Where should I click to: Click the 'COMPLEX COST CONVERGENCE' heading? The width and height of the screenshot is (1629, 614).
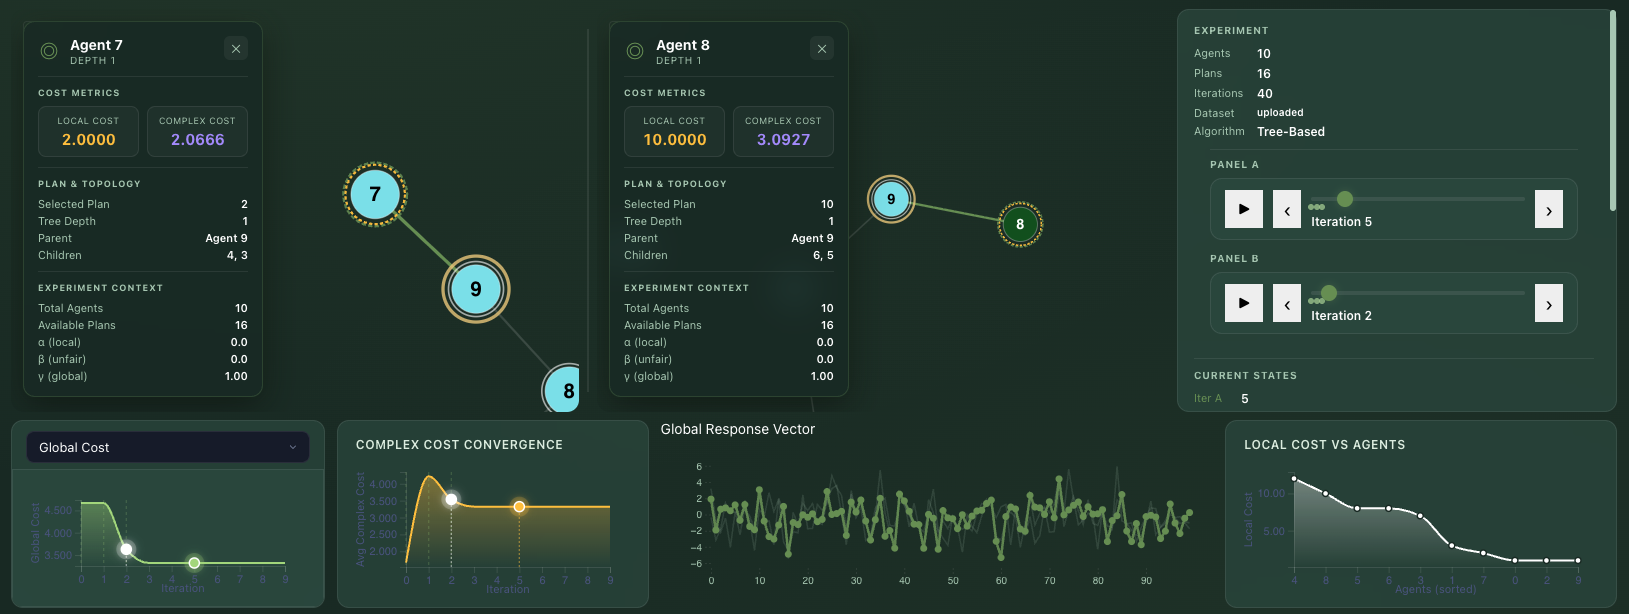point(459,445)
